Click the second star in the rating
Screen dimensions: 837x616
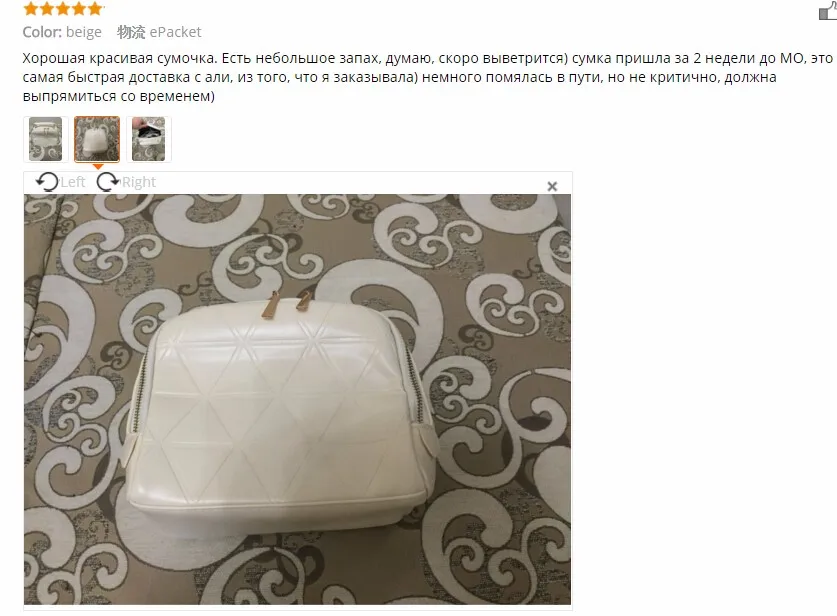(47, 9)
